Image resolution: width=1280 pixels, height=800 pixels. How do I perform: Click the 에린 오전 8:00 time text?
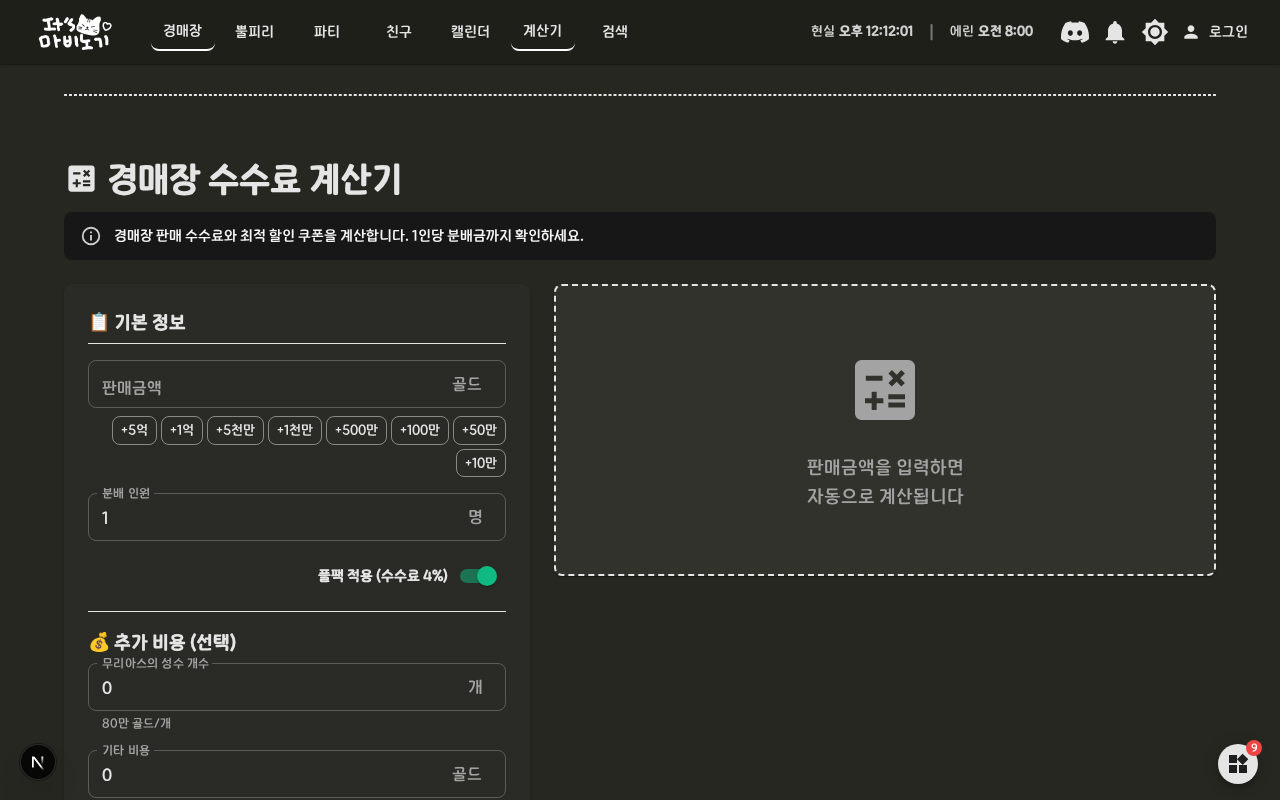pyautogui.click(x=991, y=32)
